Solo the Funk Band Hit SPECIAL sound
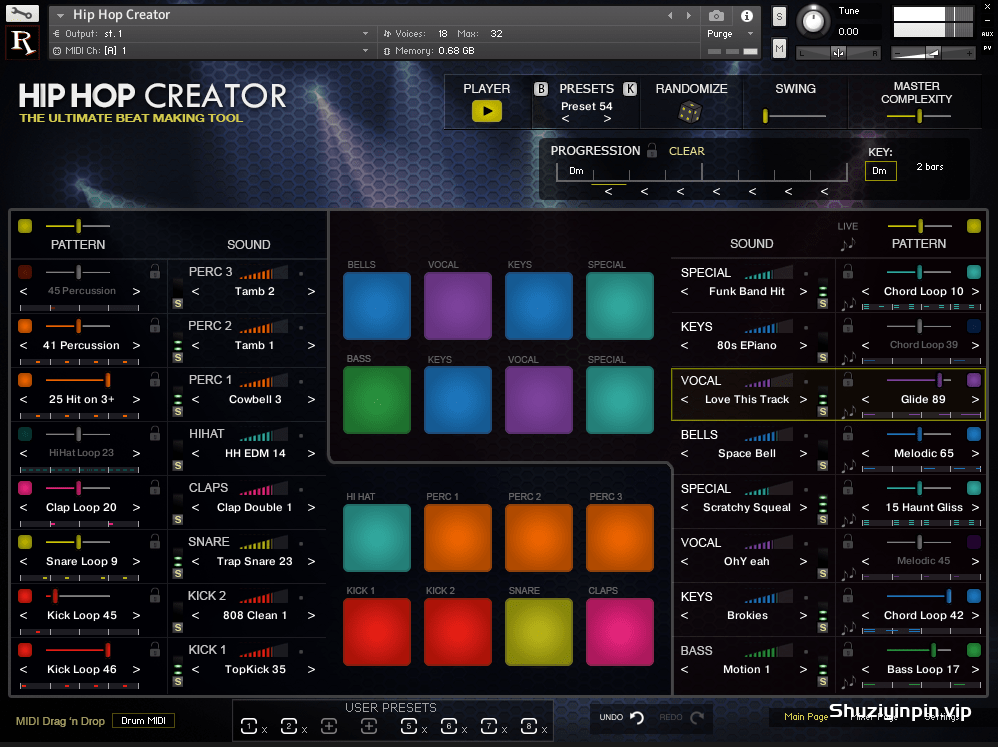Image resolution: width=998 pixels, height=747 pixels. 822,304
